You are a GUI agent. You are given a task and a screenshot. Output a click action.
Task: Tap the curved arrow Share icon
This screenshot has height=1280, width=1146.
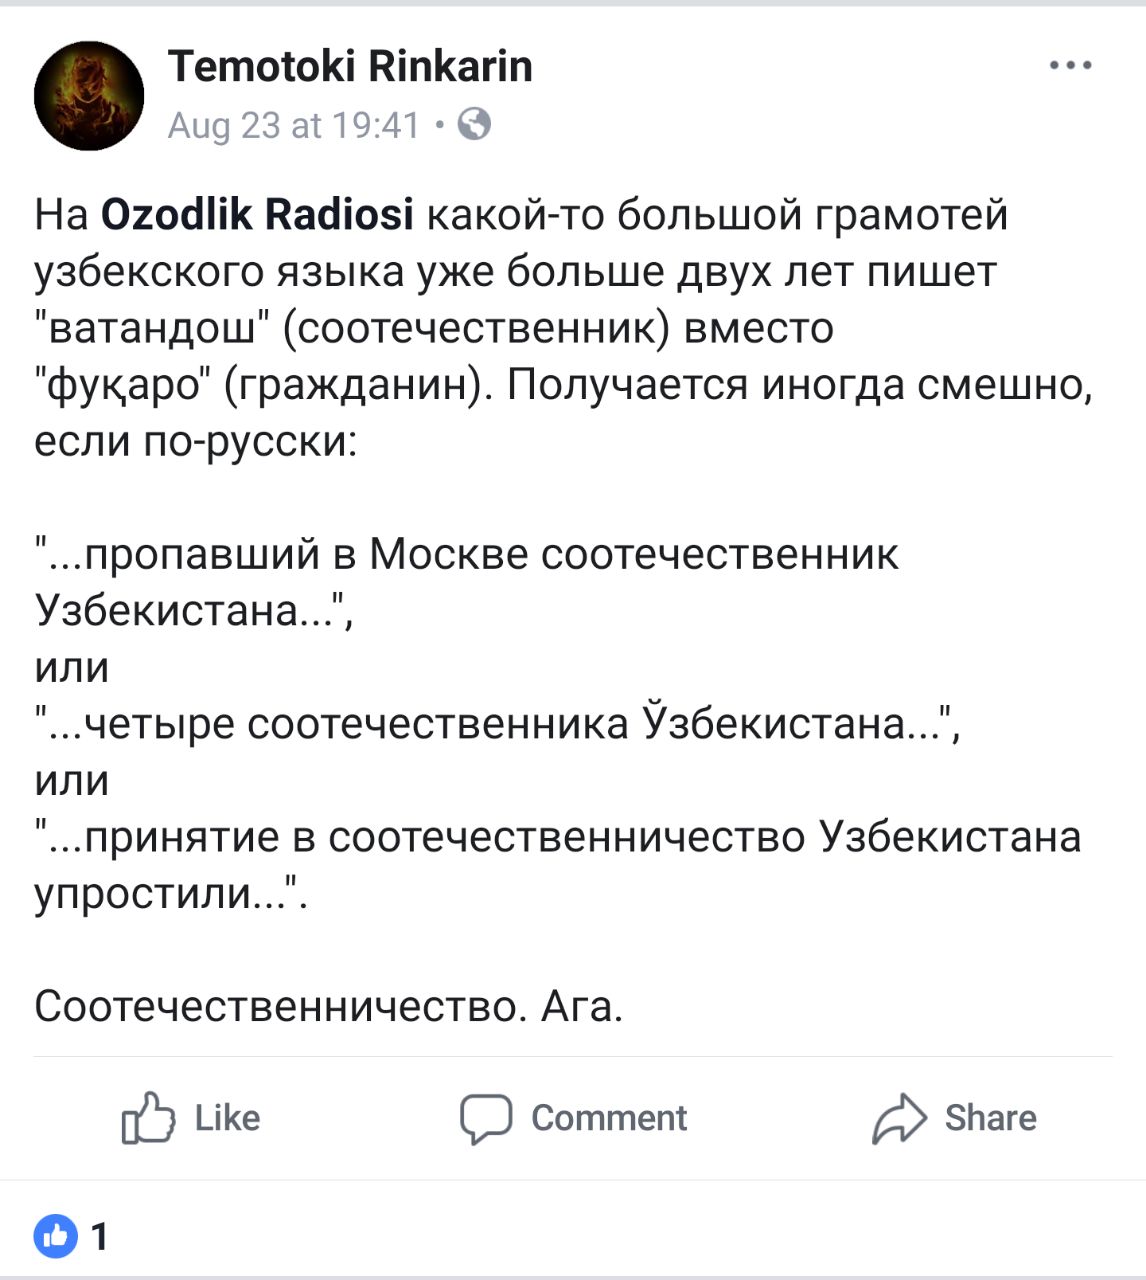[x=899, y=1118]
